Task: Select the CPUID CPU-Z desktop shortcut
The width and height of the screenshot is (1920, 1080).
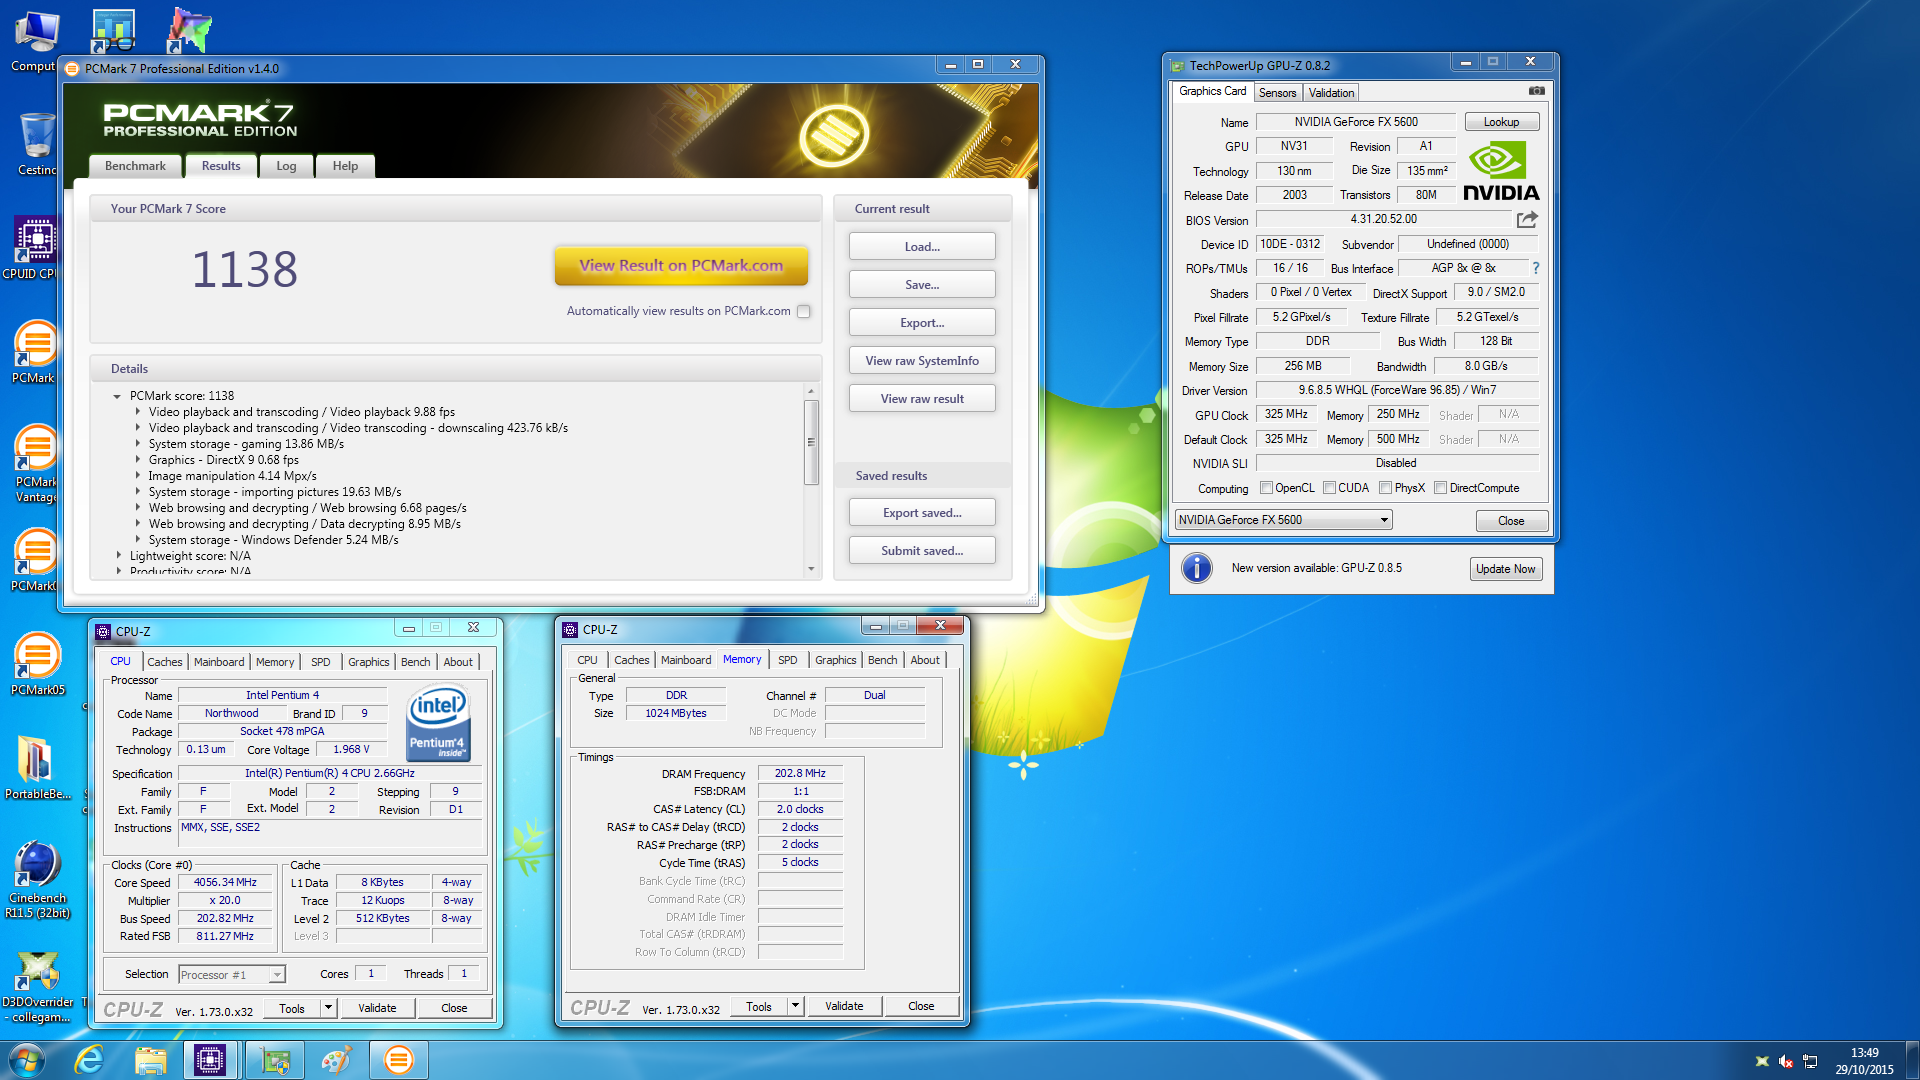Action: [x=36, y=249]
